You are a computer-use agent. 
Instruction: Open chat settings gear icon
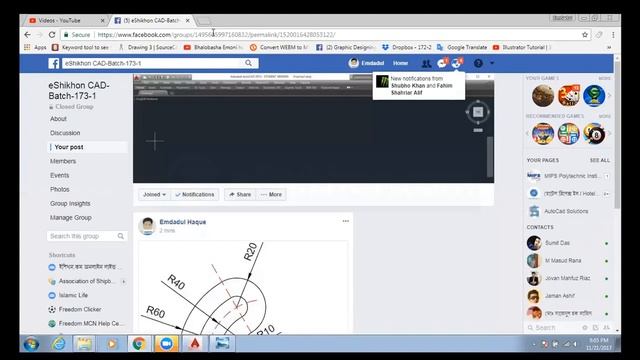(x=585, y=328)
